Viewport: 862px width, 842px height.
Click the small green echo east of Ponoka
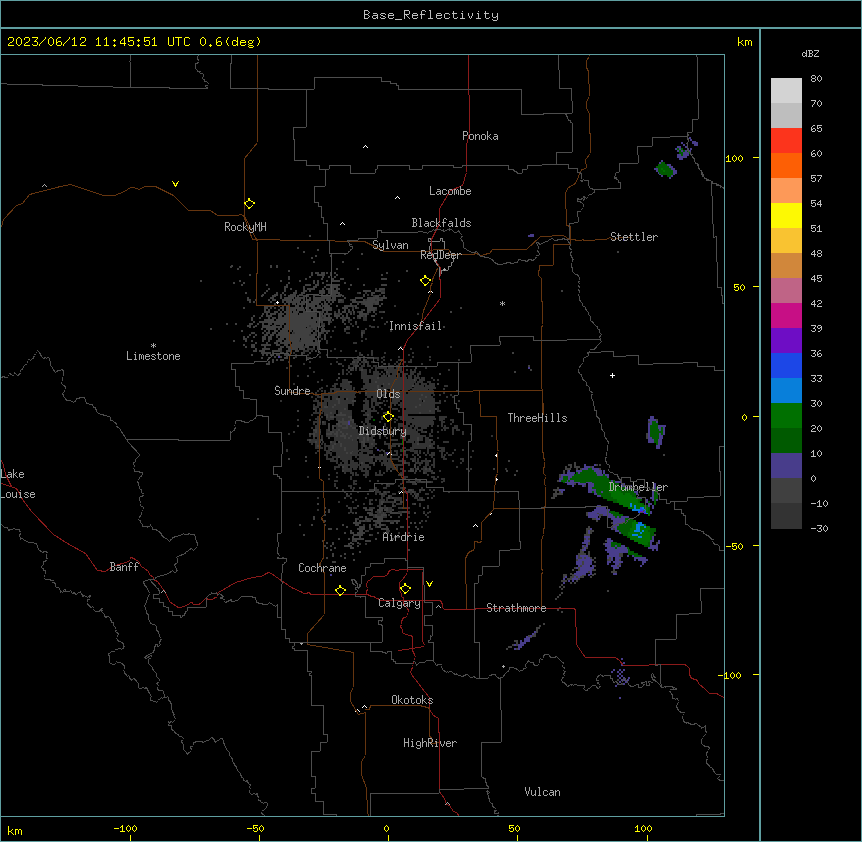(x=666, y=169)
